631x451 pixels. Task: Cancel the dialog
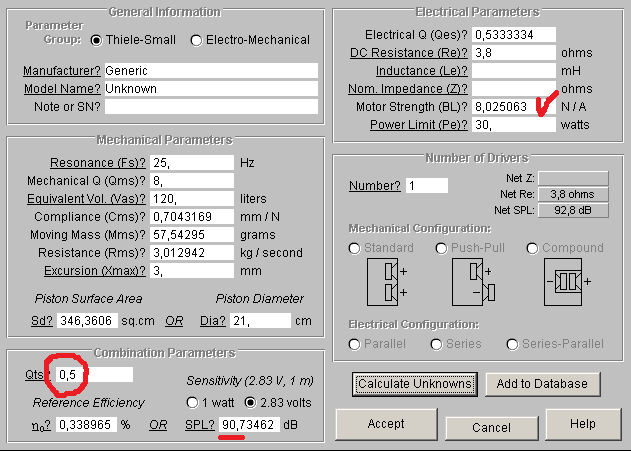click(491, 428)
